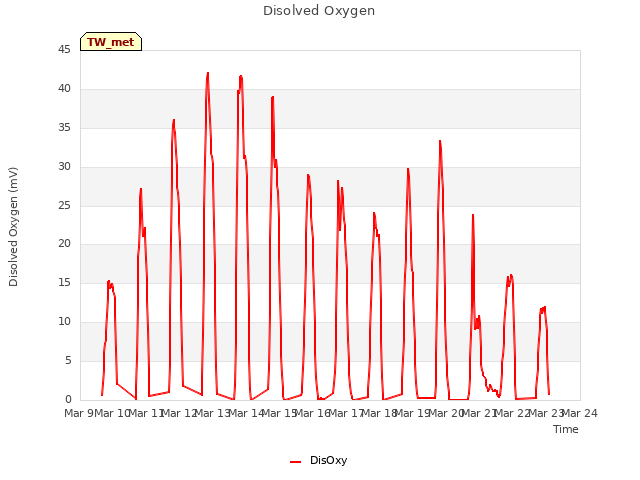Click the 'Mar 22' x-axis tick label
This screenshot has height=480, width=640.
point(513,413)
